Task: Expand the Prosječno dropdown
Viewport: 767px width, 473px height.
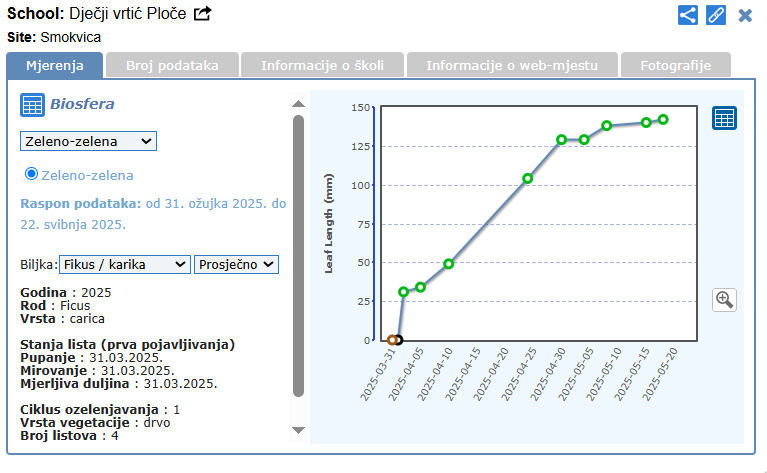Action: (236, 264)
